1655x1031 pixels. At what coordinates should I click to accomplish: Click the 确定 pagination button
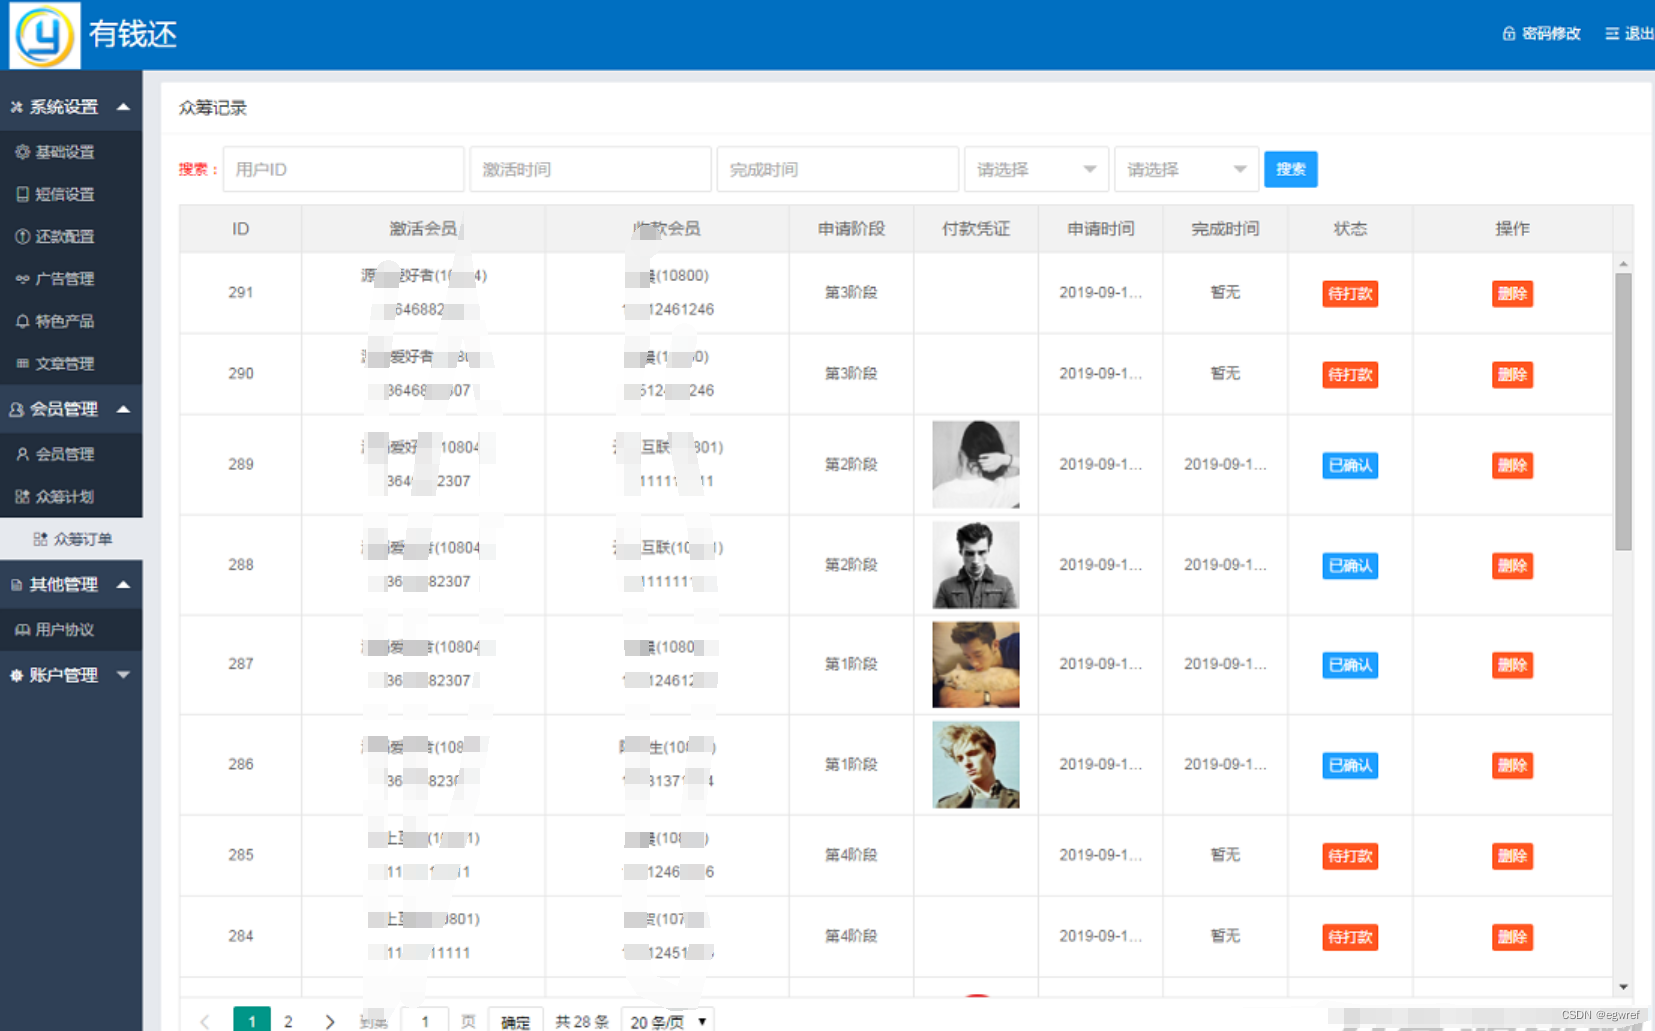click(515, 1021)
